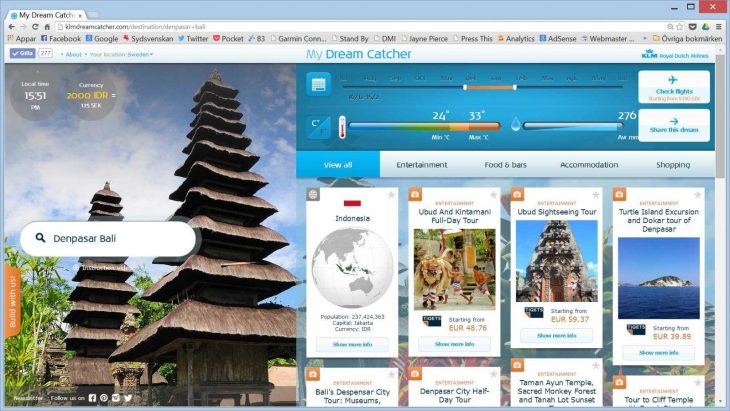Star Denpasar City Half-Day Tour card
Viewport: 730px width, 411px height.
[493, 374]
